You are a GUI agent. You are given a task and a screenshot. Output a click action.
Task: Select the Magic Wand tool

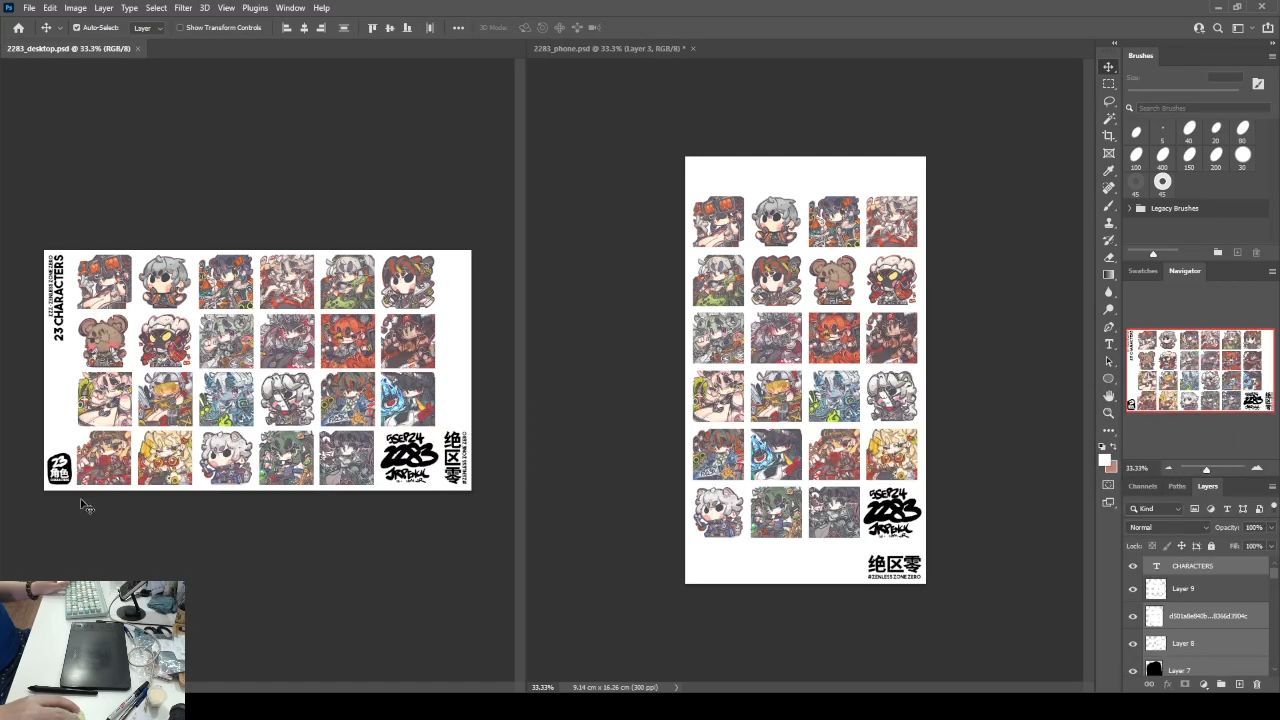tap(1108, 119)
